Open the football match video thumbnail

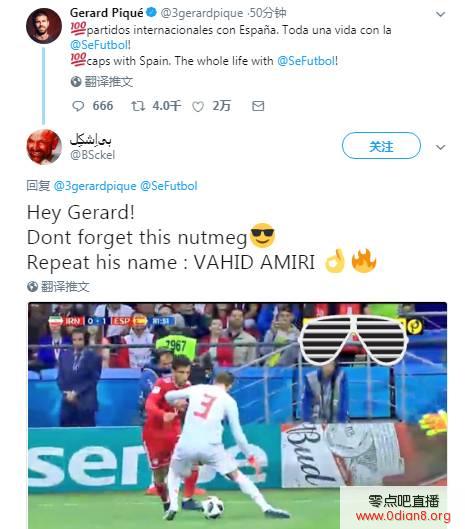[238, 416]
